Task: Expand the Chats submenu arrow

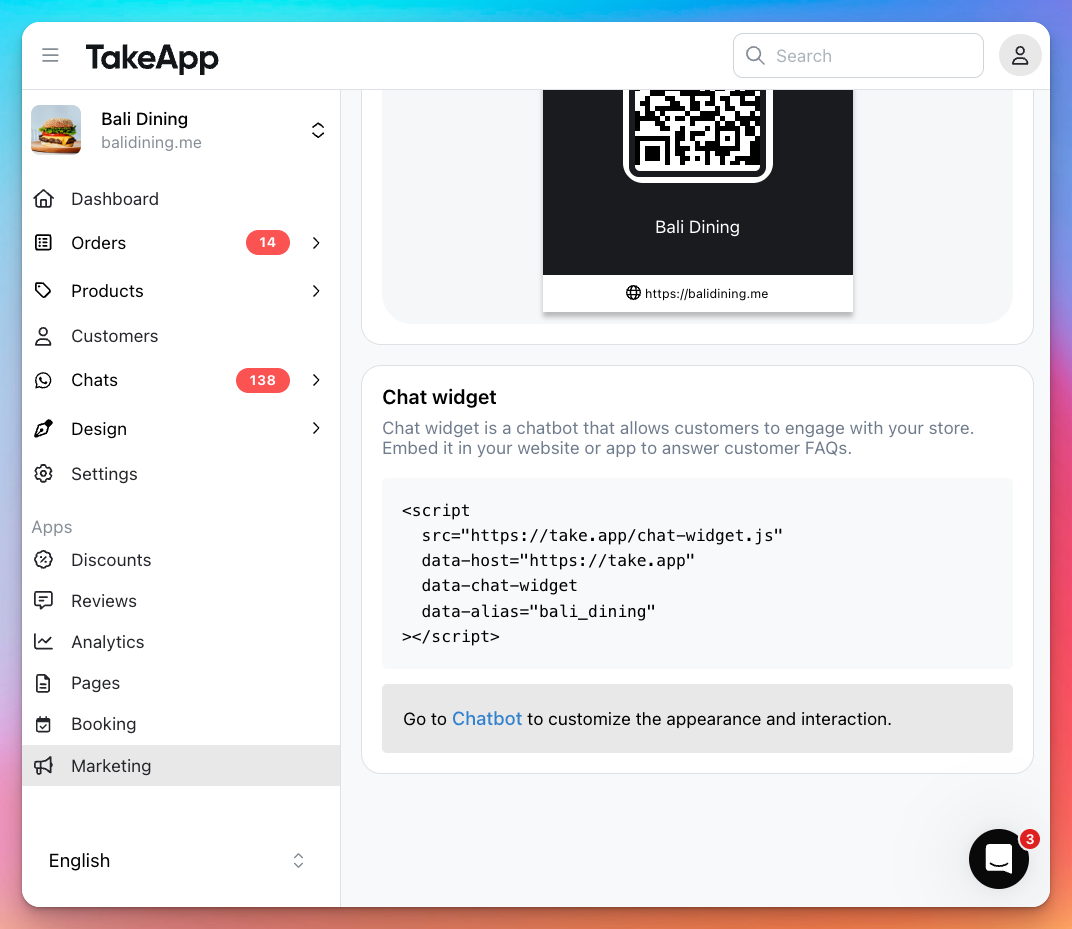Action: click(316, 380)
